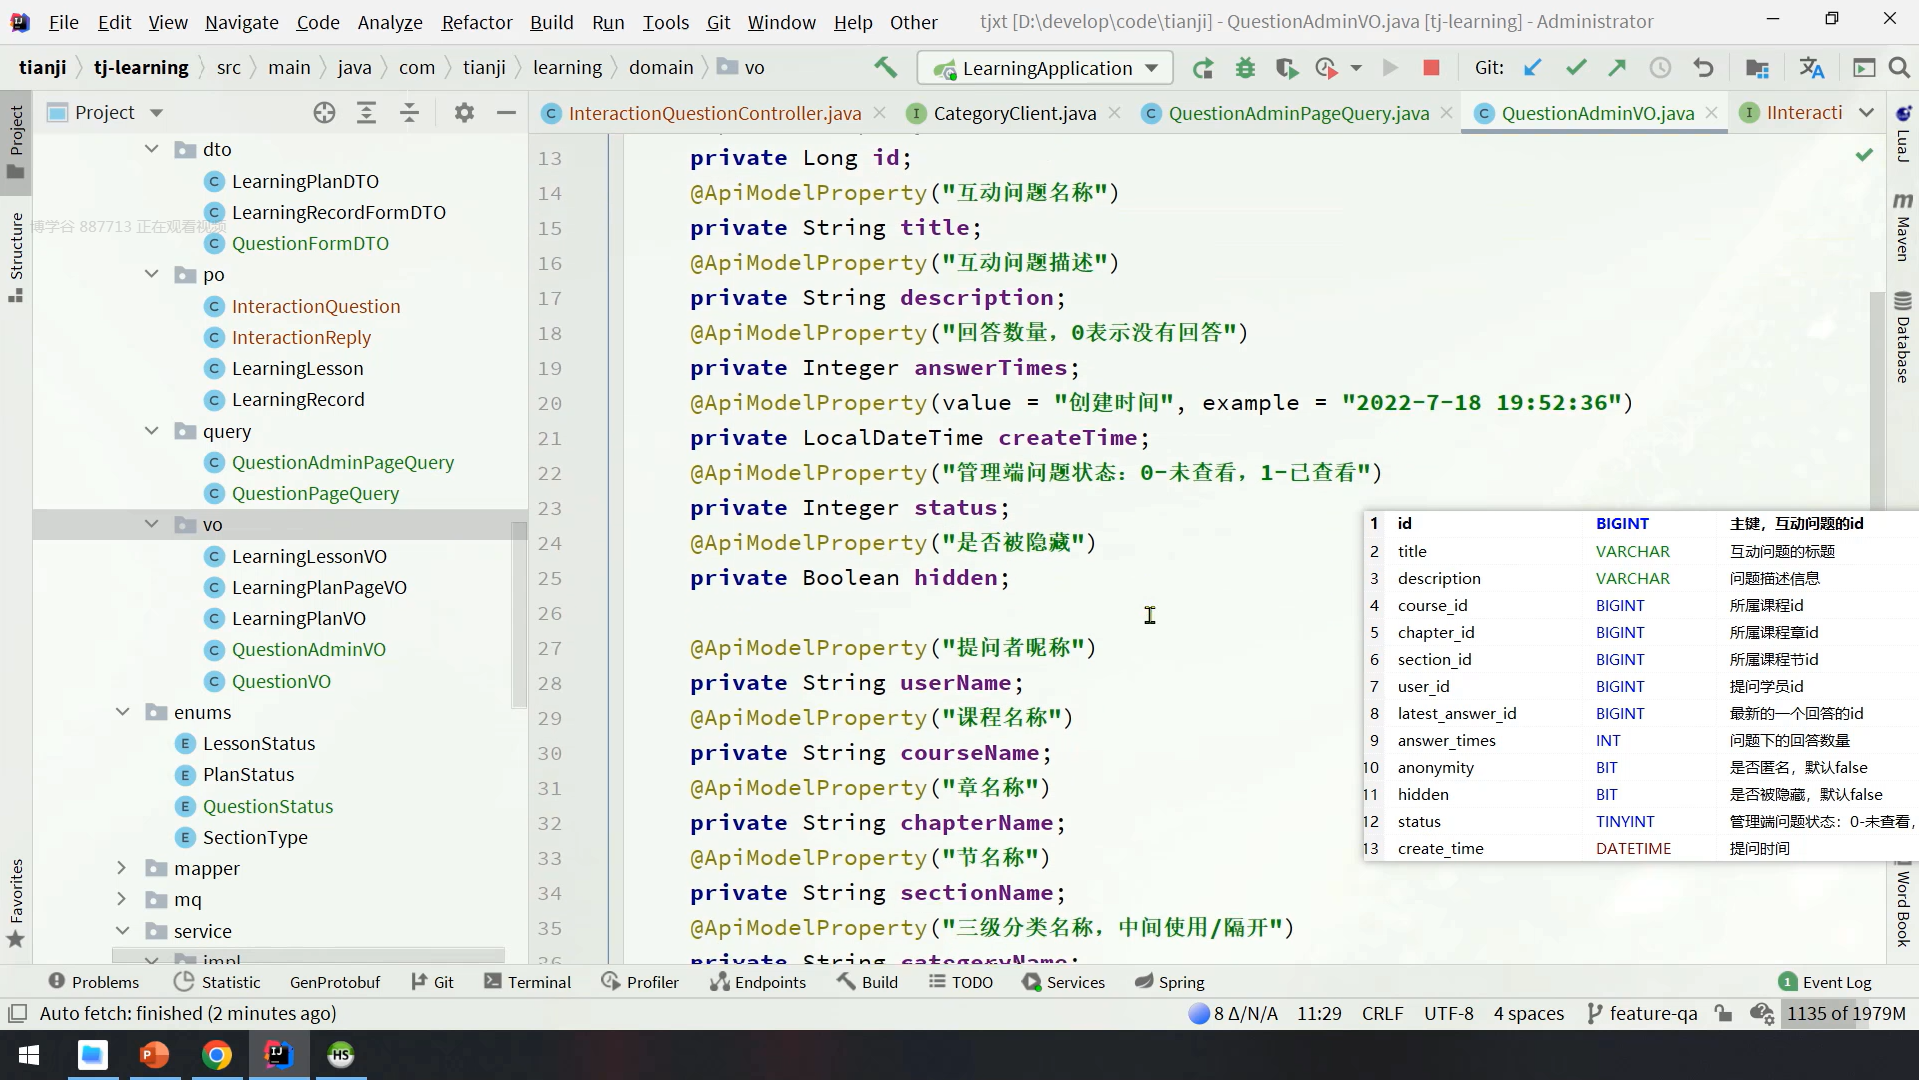Click Git commit checkmark icon
This screenshot has height=1080, width=1919.
1576,68
